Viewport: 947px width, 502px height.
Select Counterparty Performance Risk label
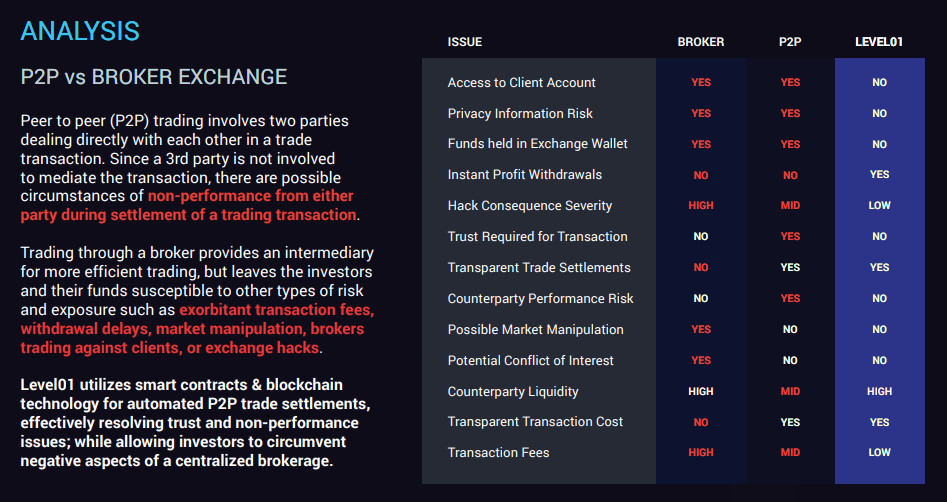pos(541,298)
